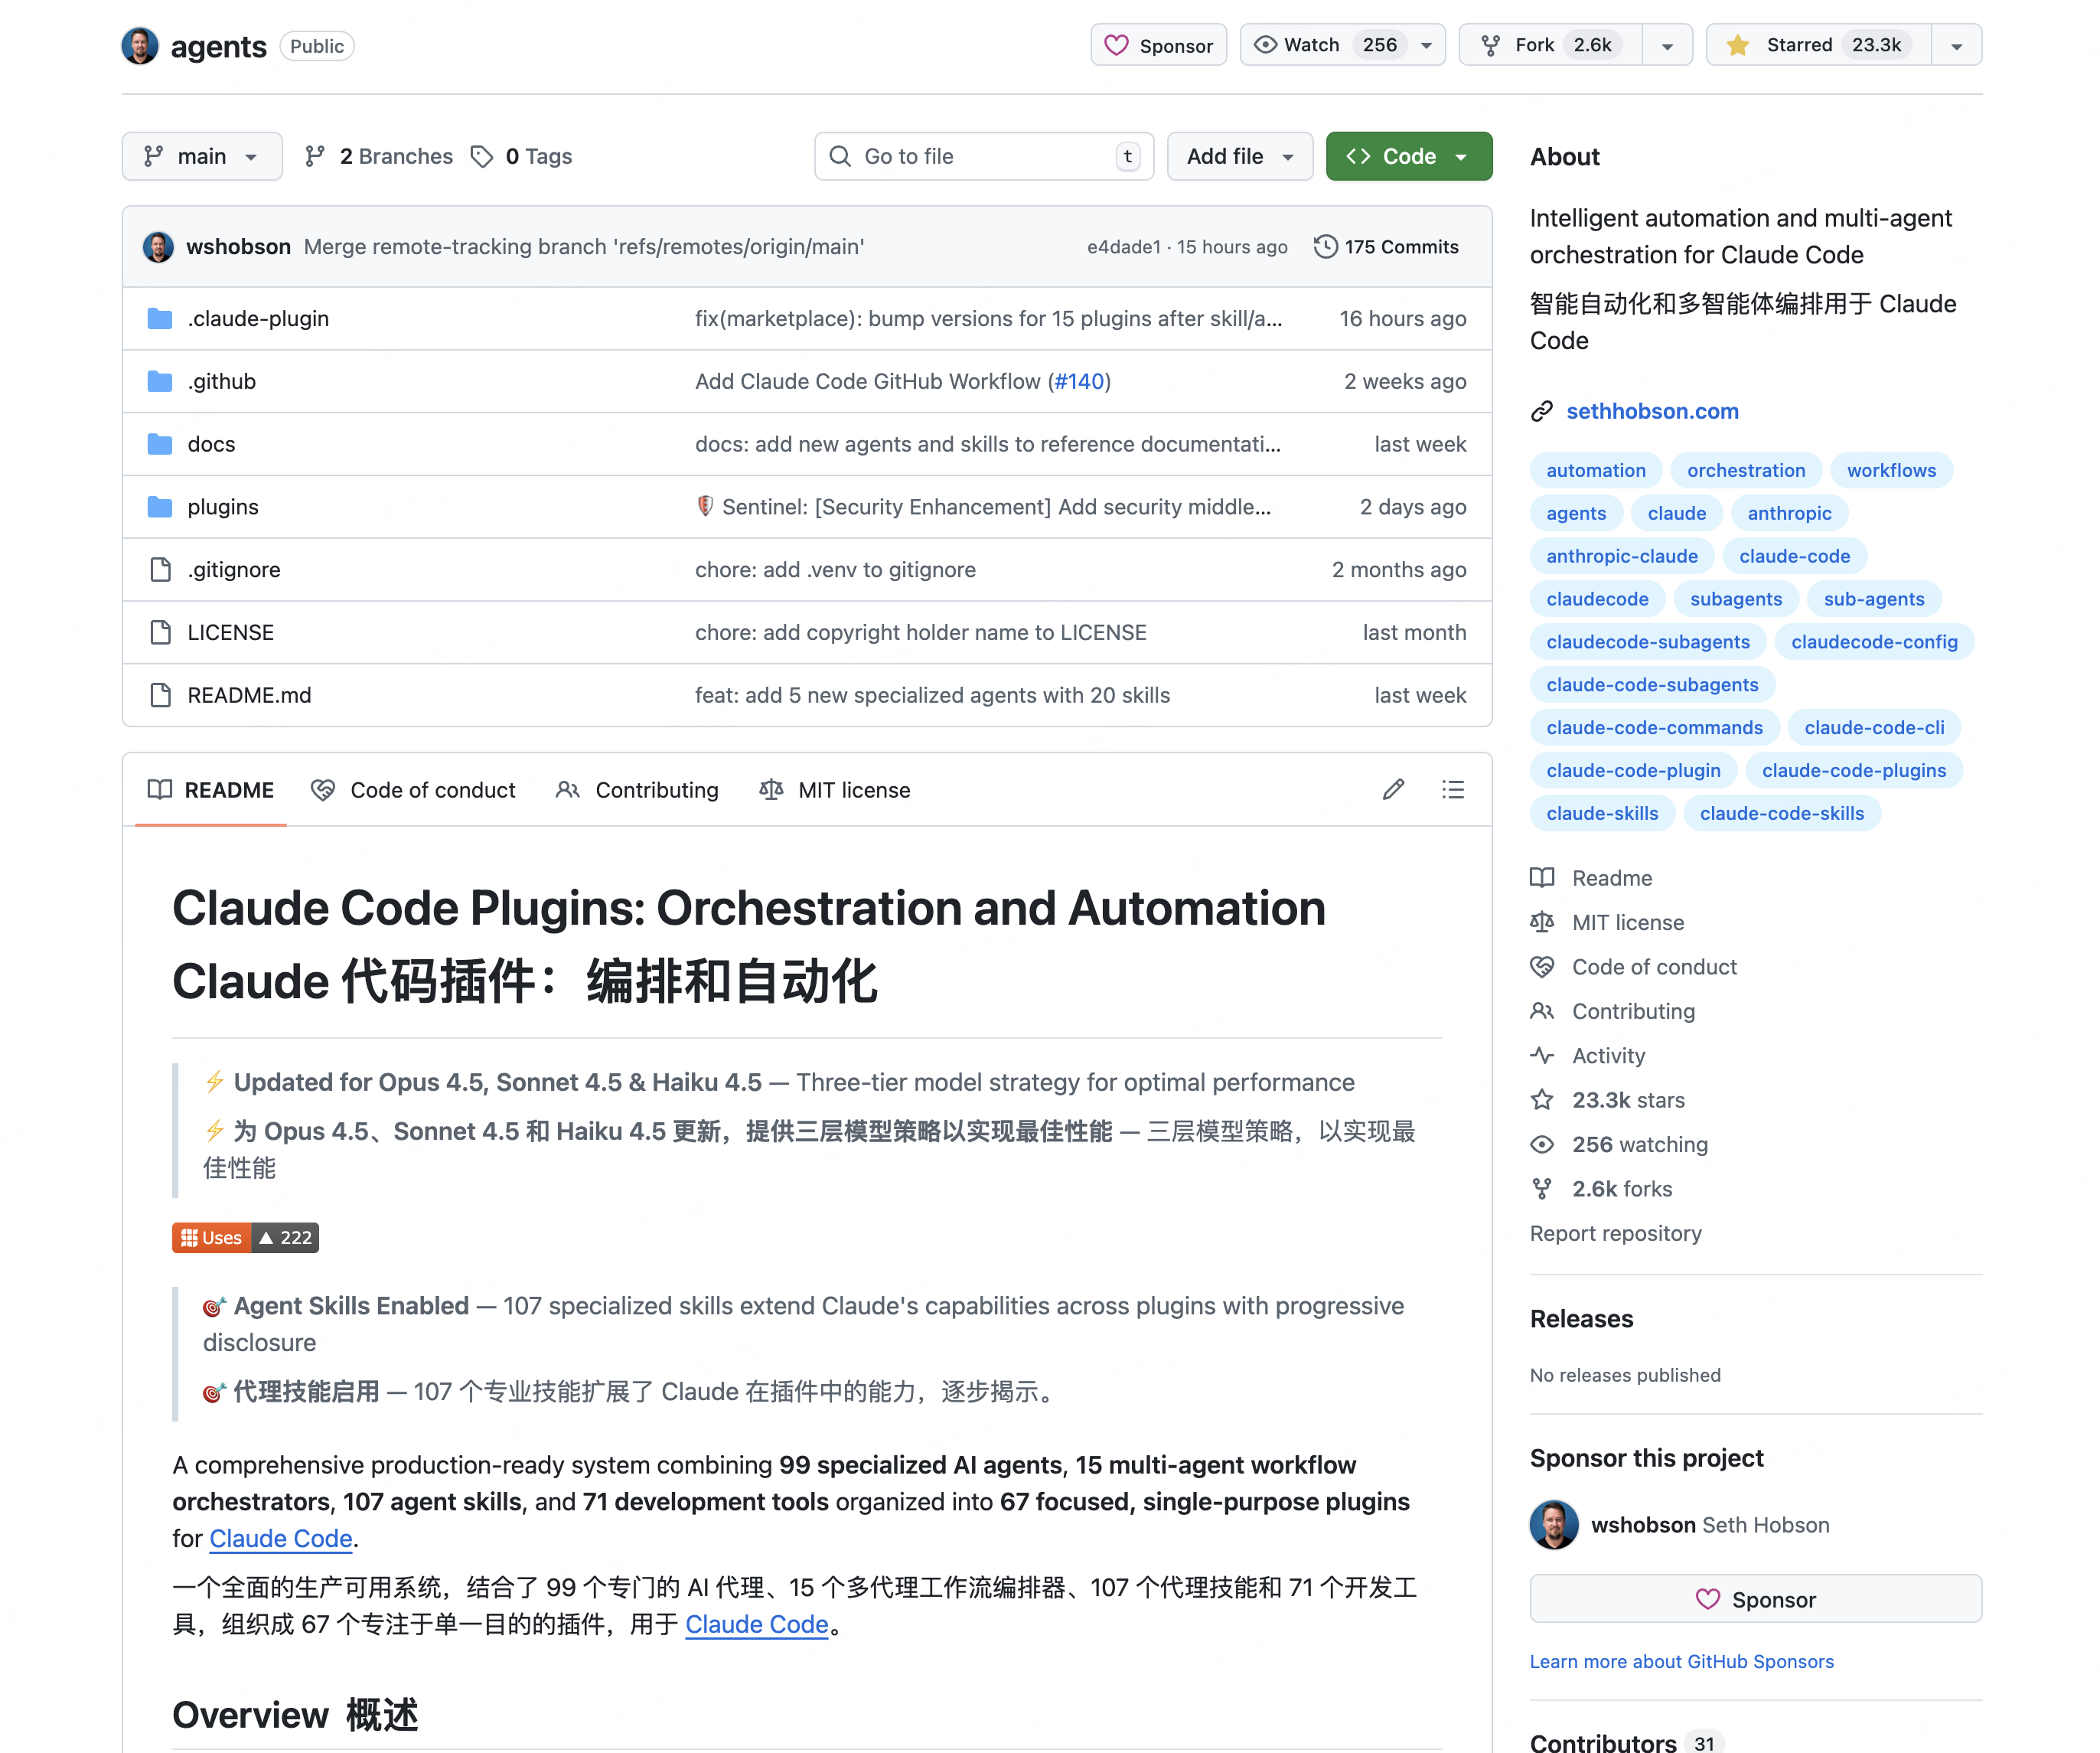Click the branches icon beside 2 Branches
This screenshot has height=1753, width=2100.
click(x=315, y=156)
